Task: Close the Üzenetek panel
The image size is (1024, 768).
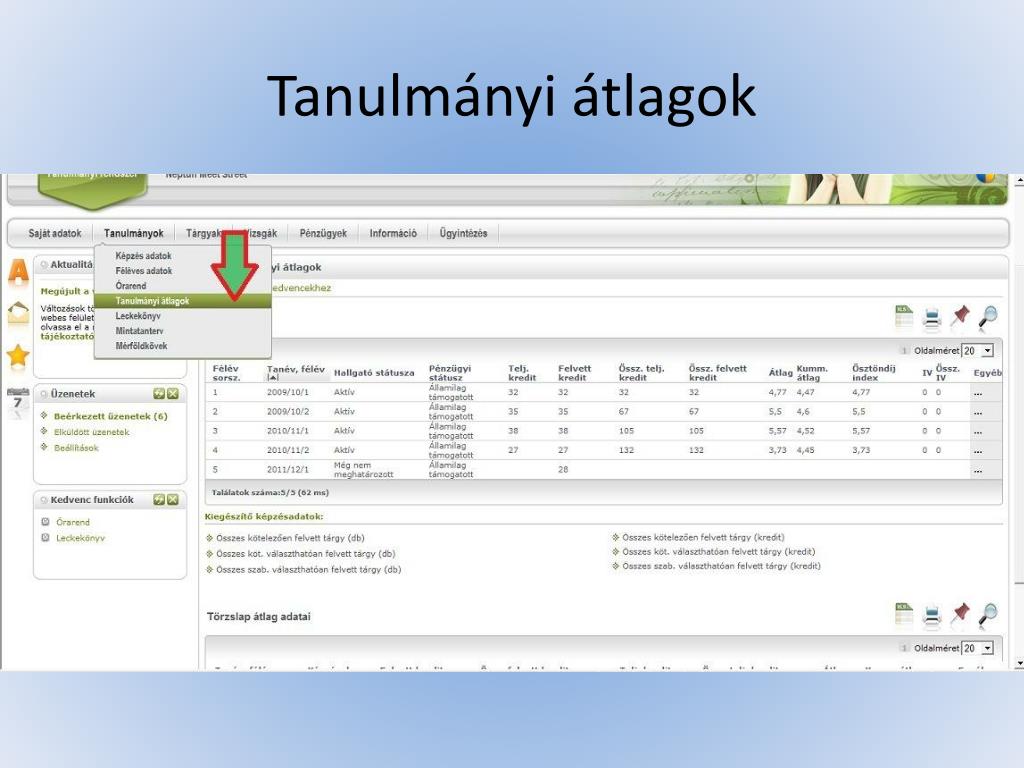Action: point(172,393)
